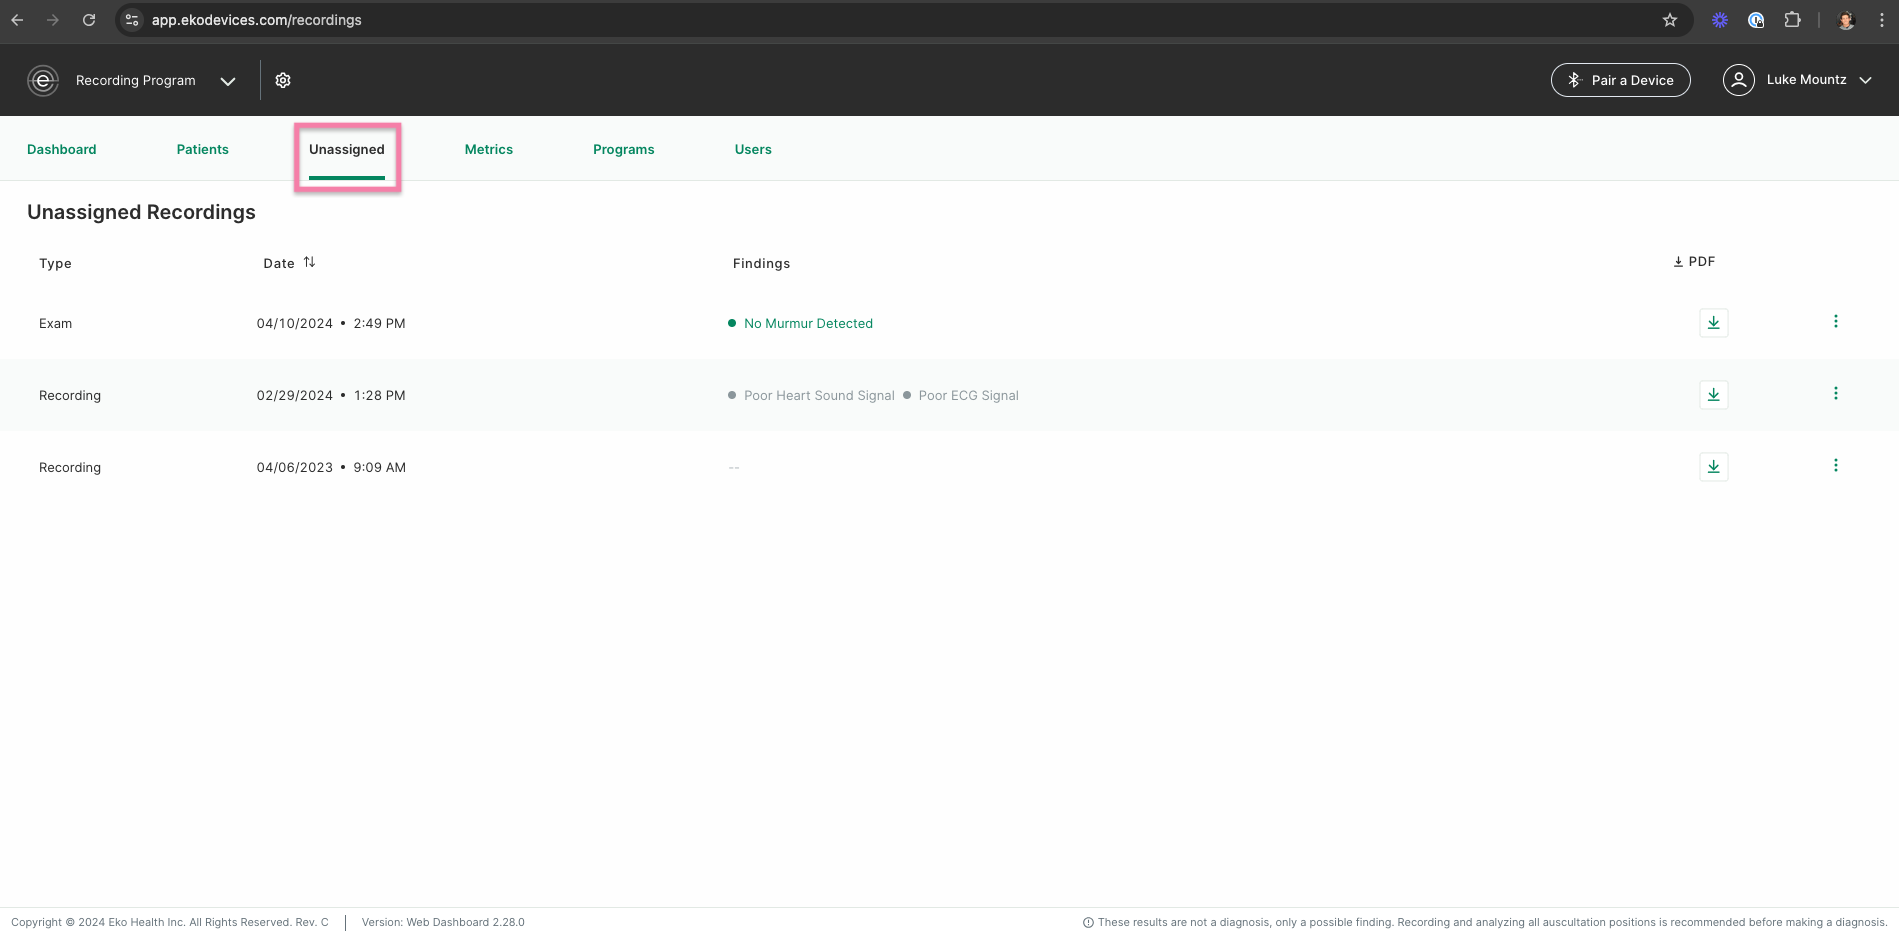The width and height of the screenshot is (1899, 933).
Task: Open the browser extensions puzzle icon
Action: click(1792, 20)
